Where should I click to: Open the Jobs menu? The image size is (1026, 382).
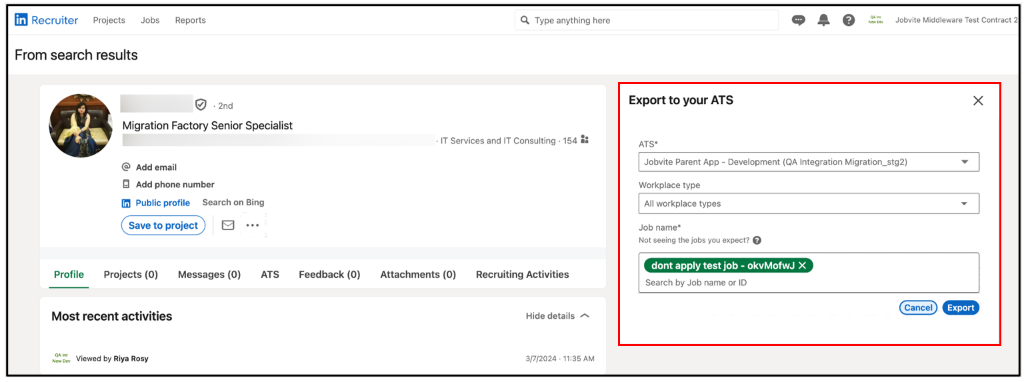coord(150,20)
